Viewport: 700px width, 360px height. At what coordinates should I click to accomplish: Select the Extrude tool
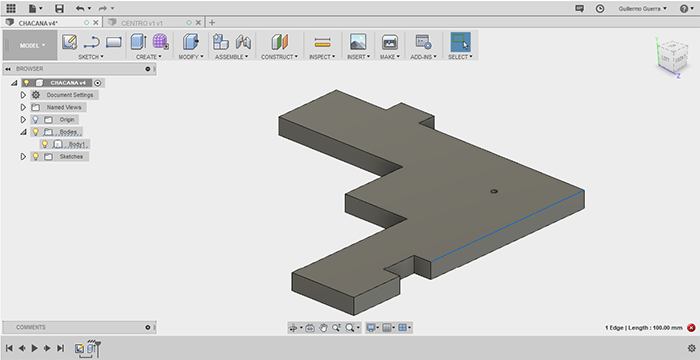(x=138, y=42)
